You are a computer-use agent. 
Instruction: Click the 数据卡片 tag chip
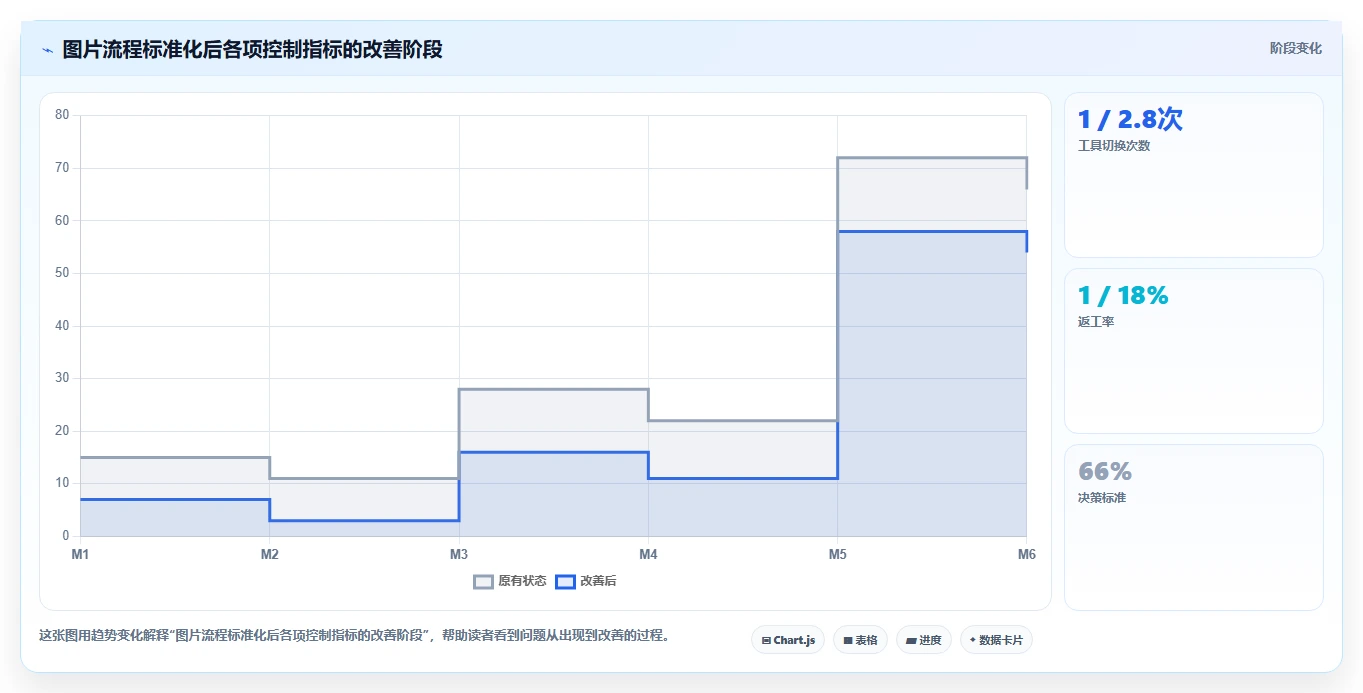click(996, 640)
